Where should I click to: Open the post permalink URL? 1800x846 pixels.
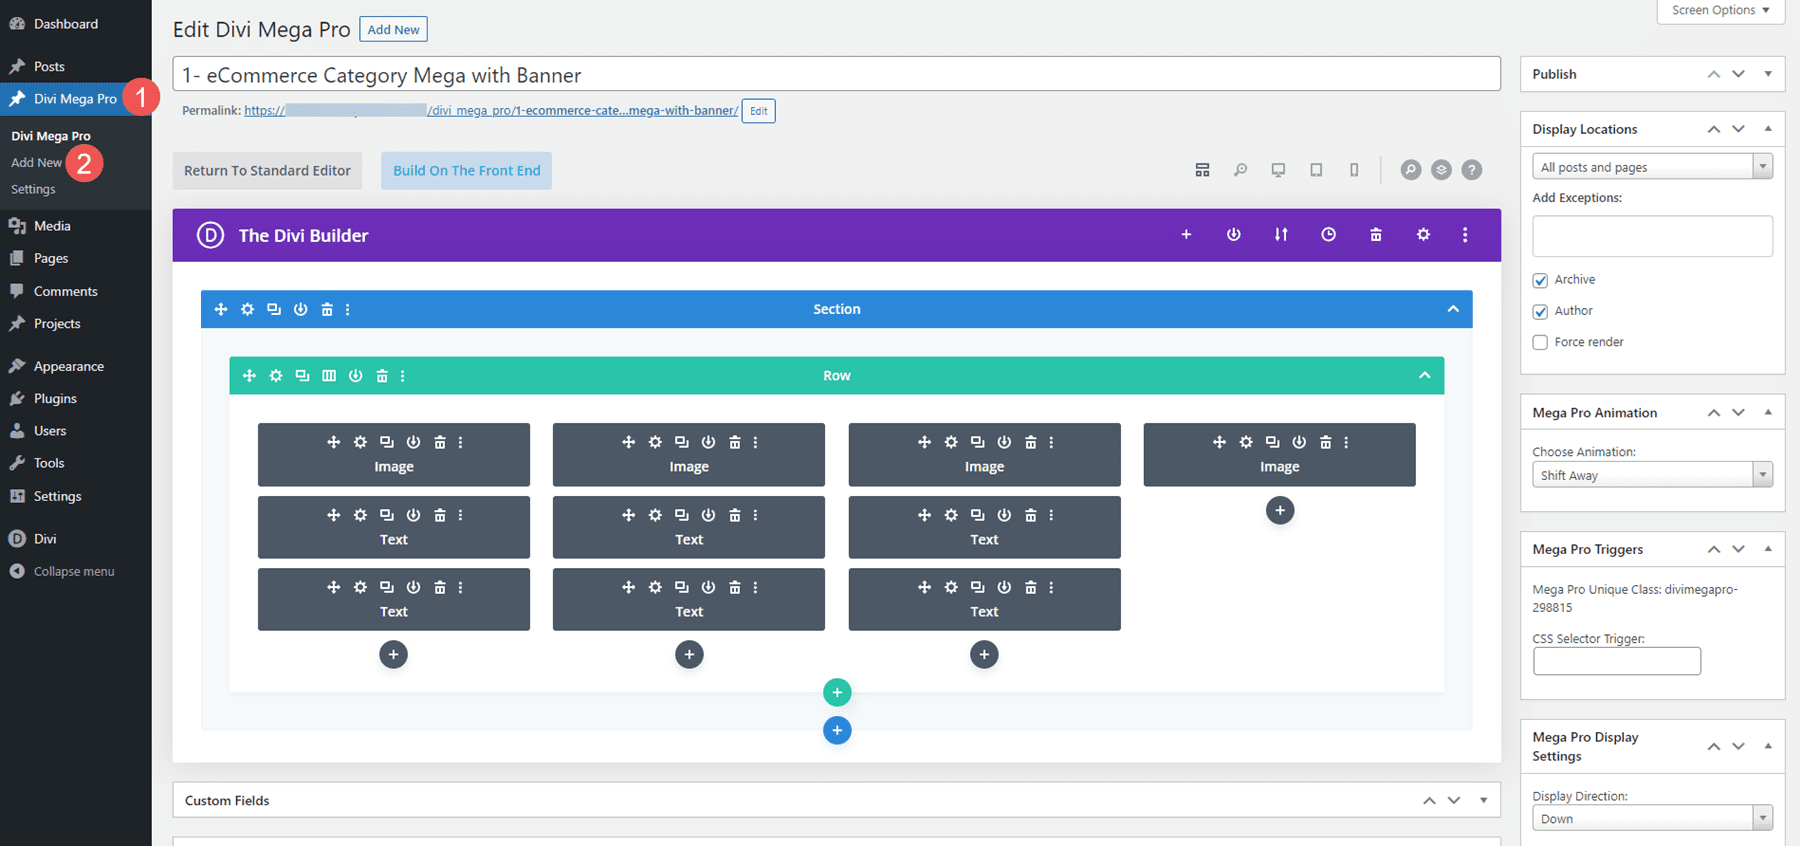[491, 111]
